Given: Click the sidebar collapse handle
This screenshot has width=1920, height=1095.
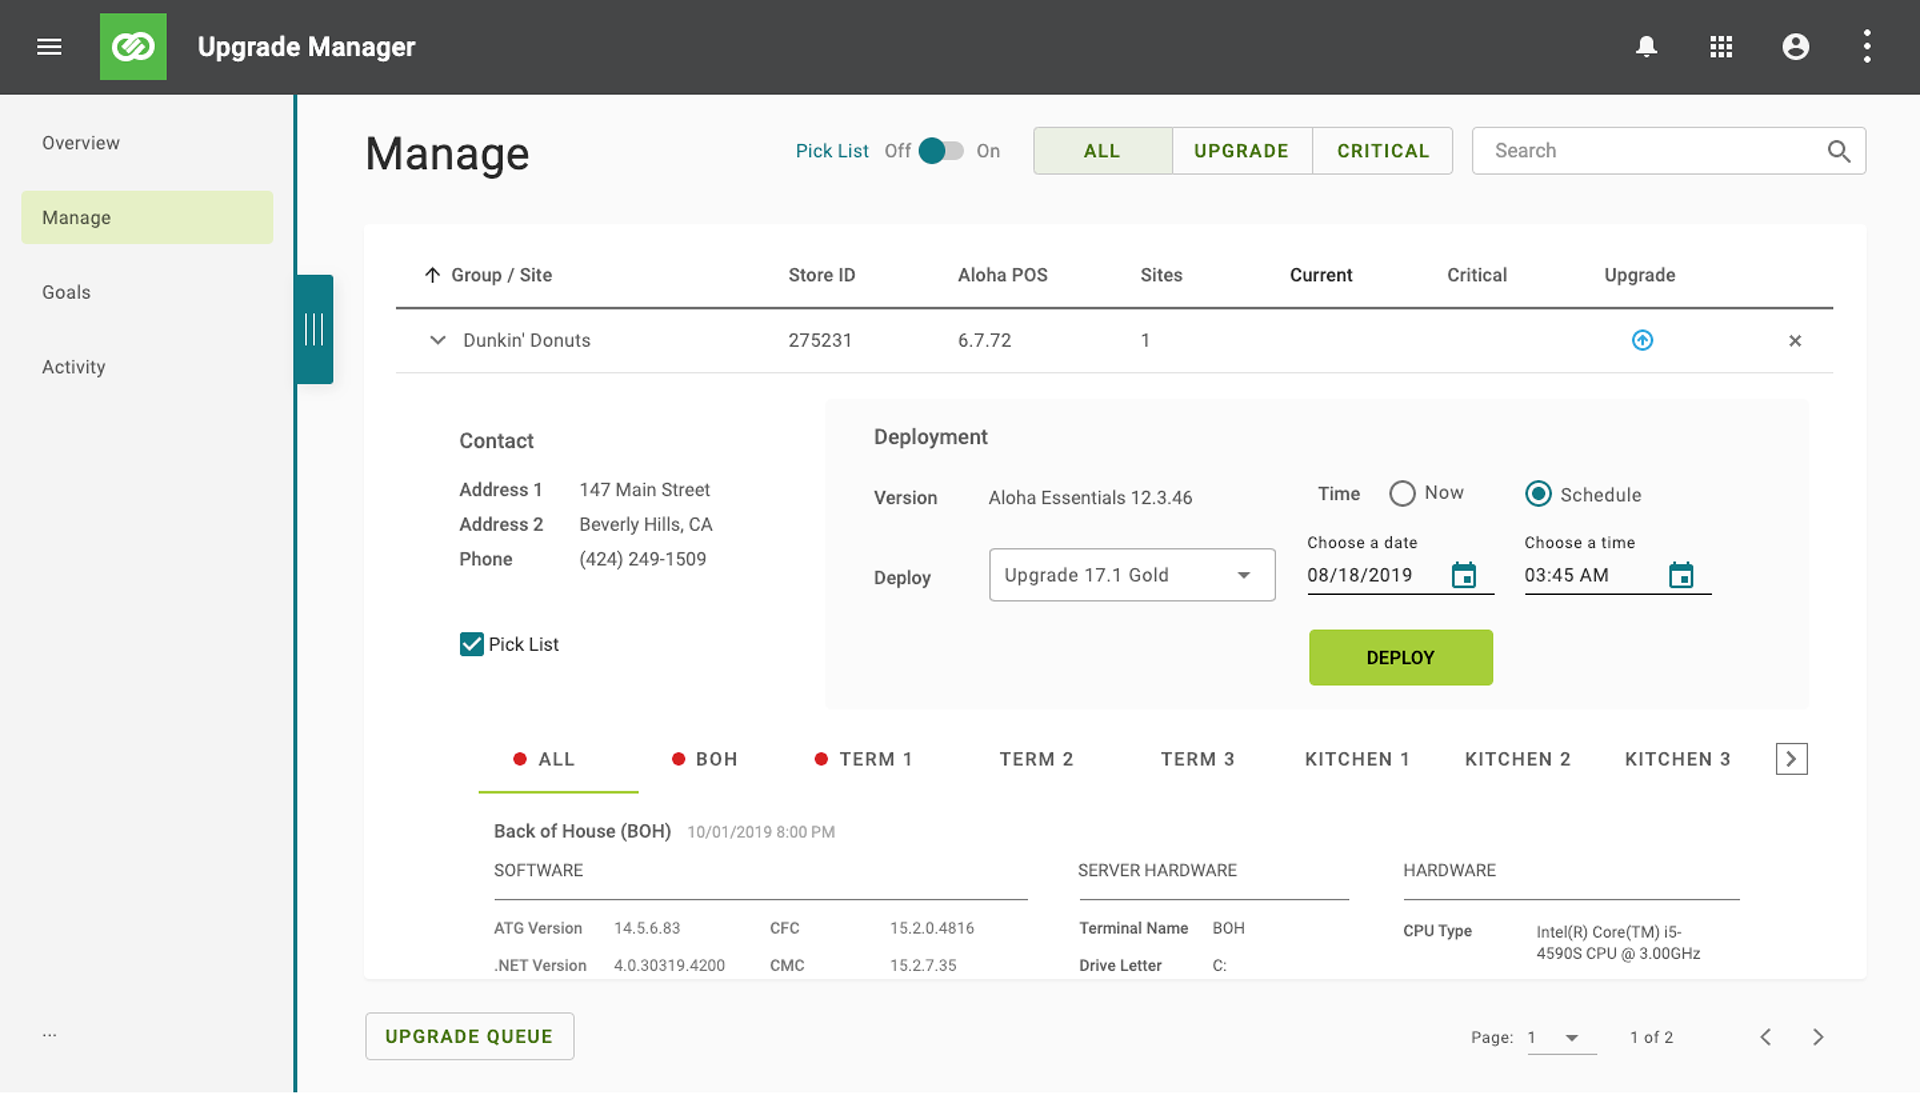Looking at the screenshot, I should click(314, 329).
